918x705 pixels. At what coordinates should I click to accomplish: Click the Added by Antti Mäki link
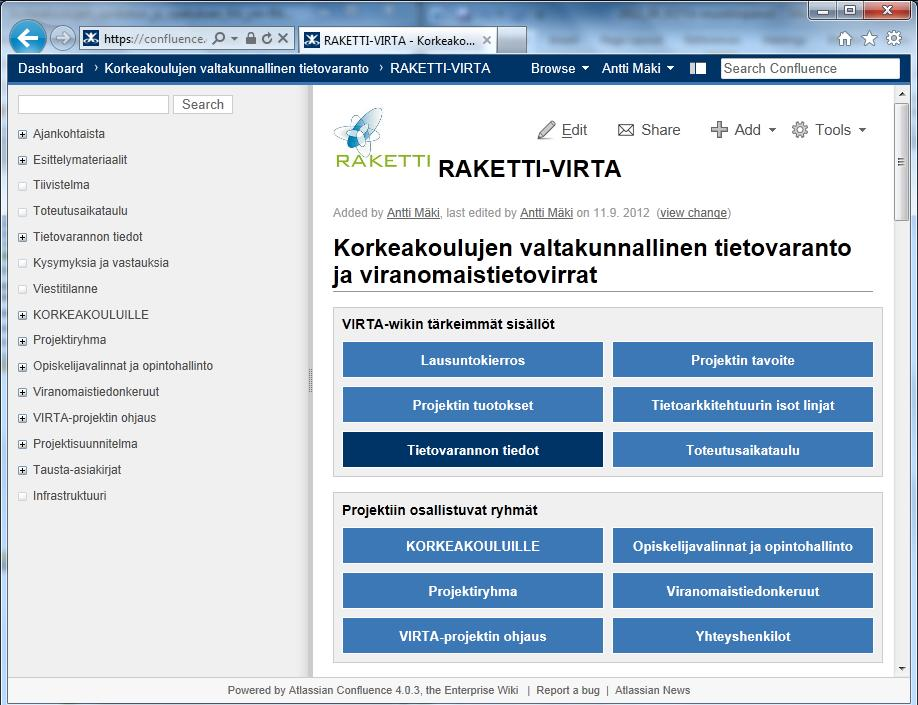point(413,213)
